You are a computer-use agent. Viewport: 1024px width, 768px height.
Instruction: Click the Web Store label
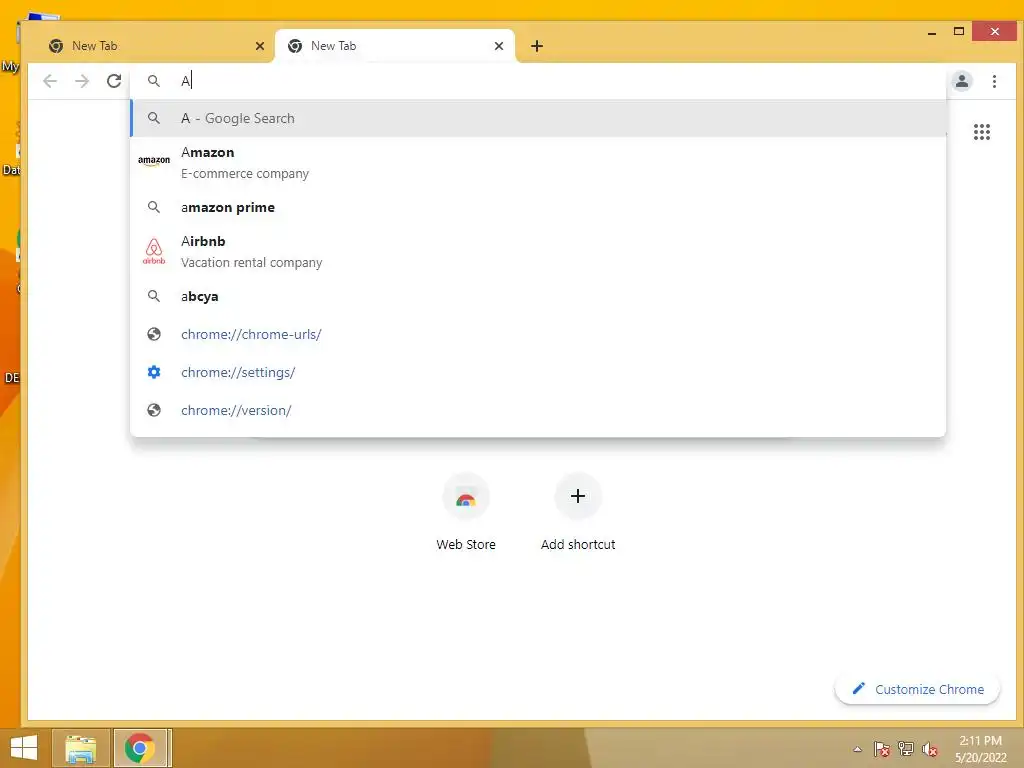pos(466,545)
